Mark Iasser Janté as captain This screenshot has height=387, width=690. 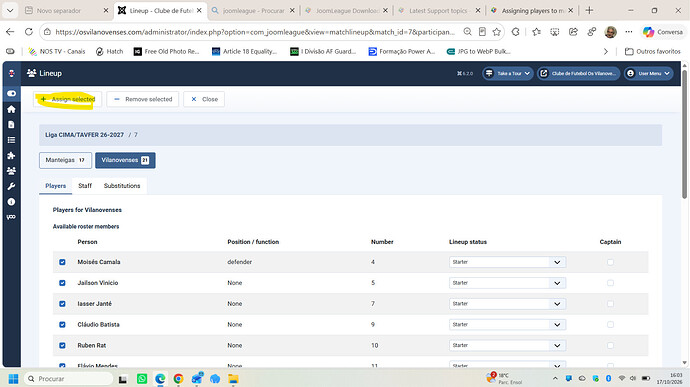pyautogui.click(x=610, y=304)
